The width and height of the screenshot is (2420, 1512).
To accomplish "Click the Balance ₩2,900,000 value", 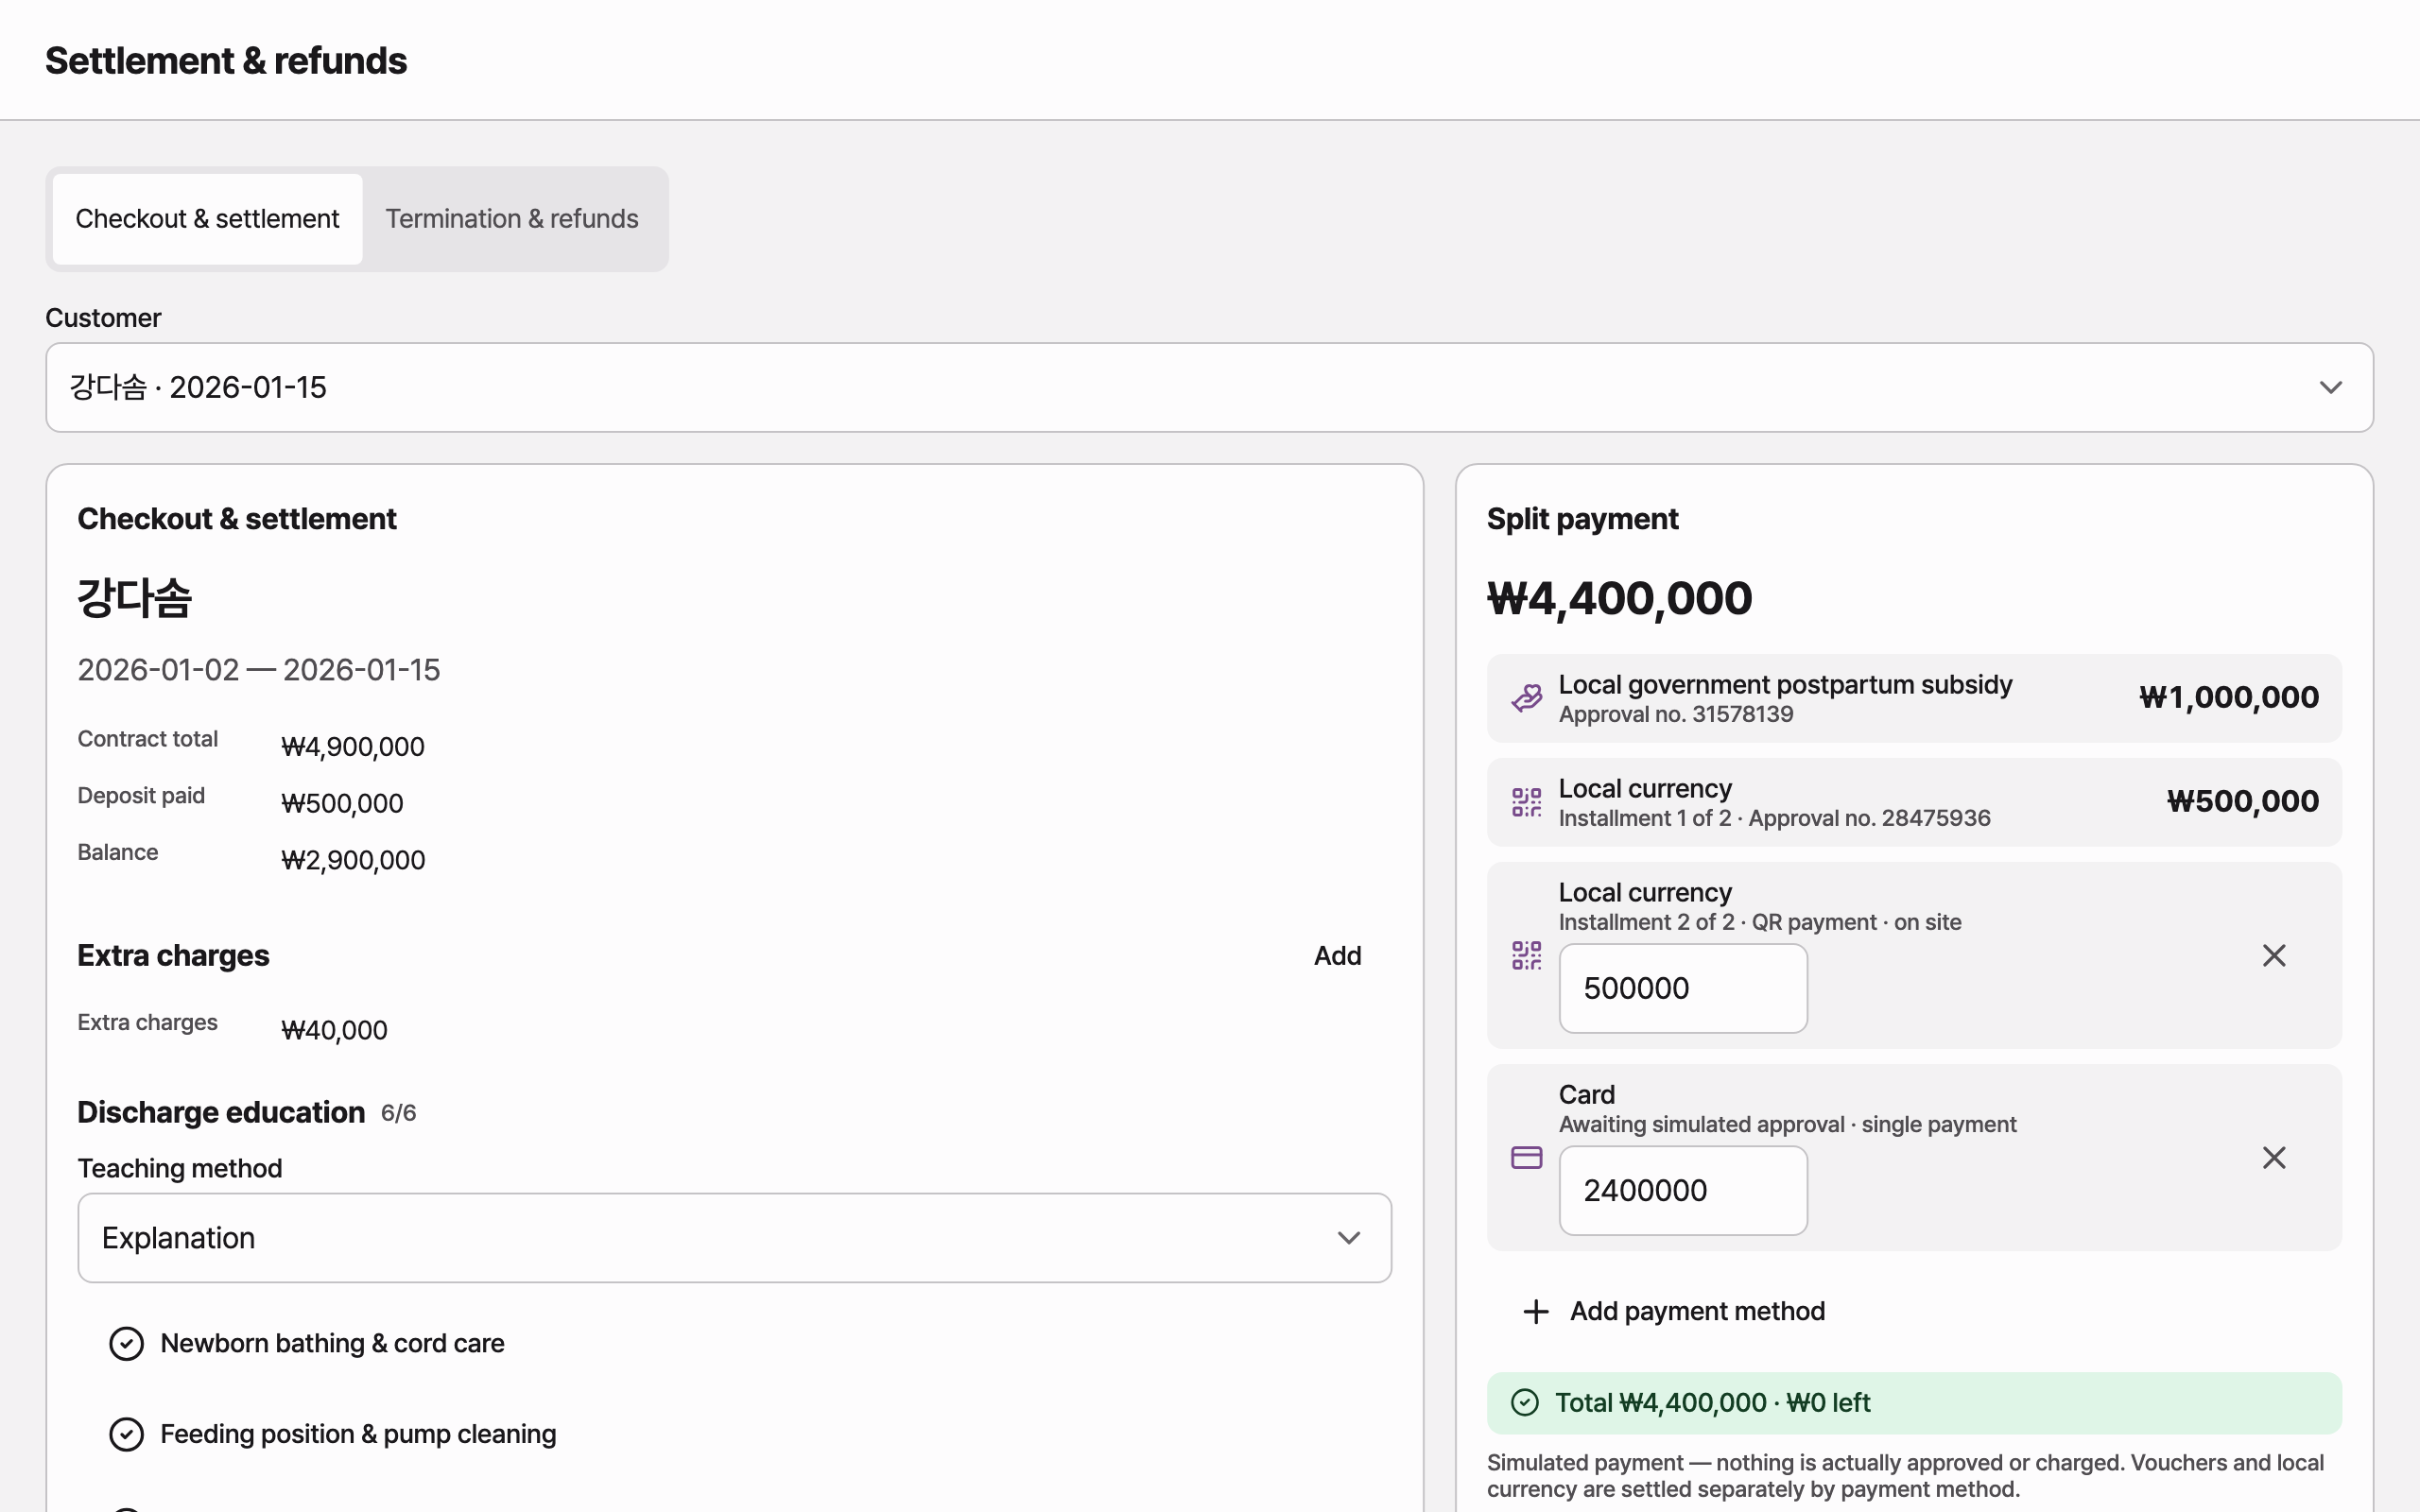I will coord(353,860).
